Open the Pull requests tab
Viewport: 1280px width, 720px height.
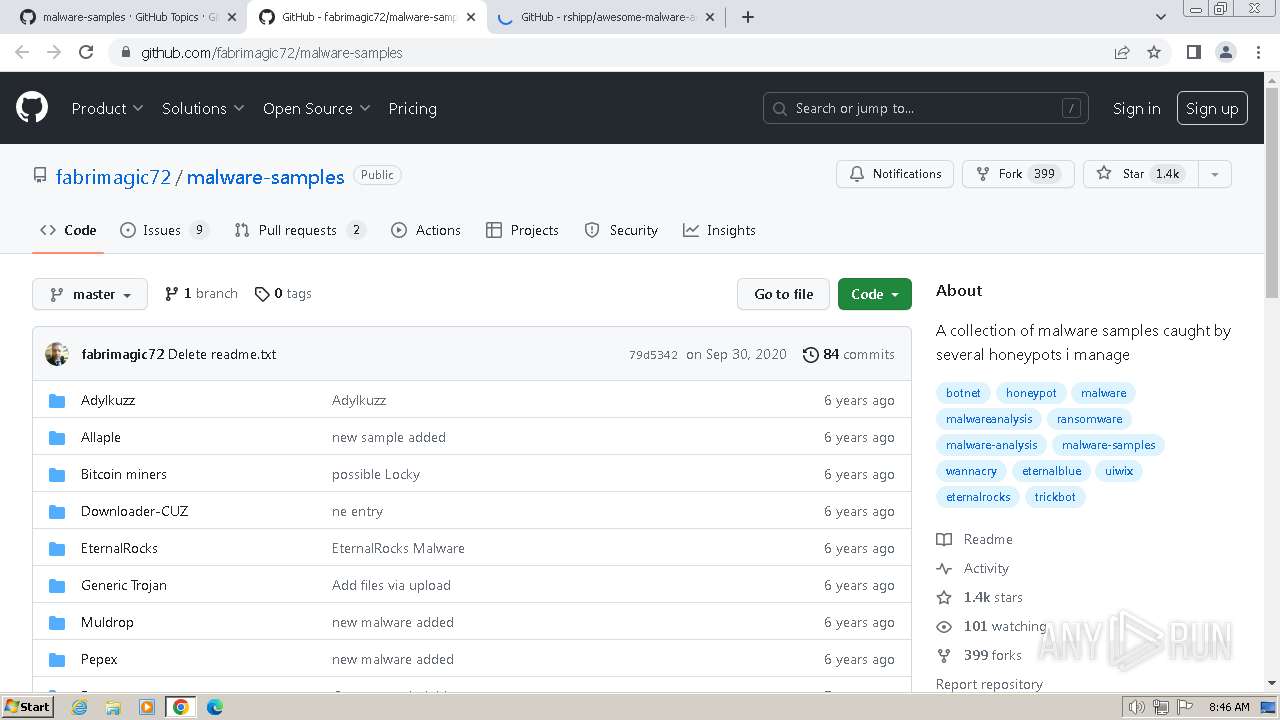click(299, 230)
